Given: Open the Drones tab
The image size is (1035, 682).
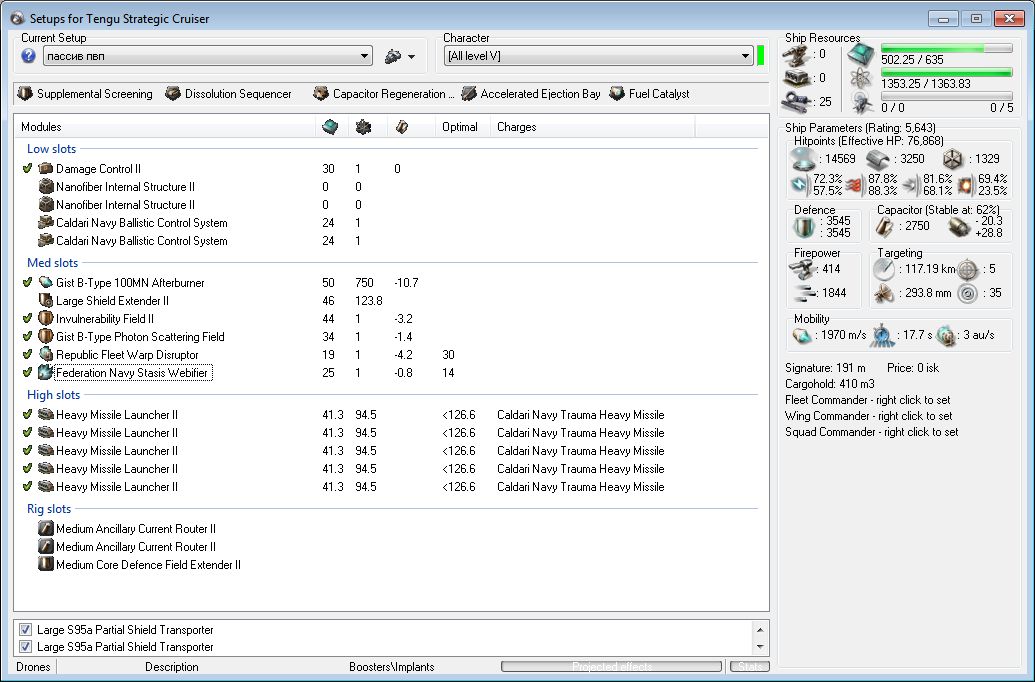Looking at the screenshot, I should tap(34, 667).
